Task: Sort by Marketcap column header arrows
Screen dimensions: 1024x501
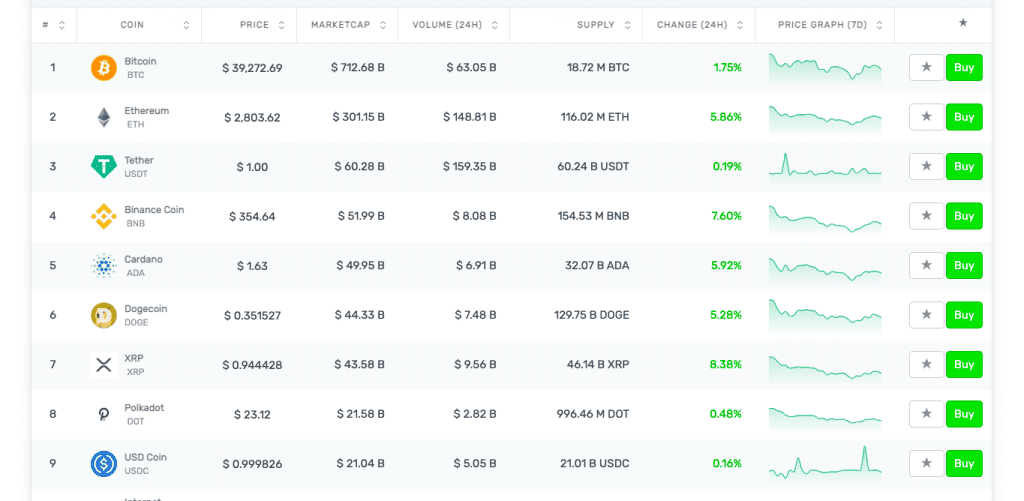Action: [382, 25]
